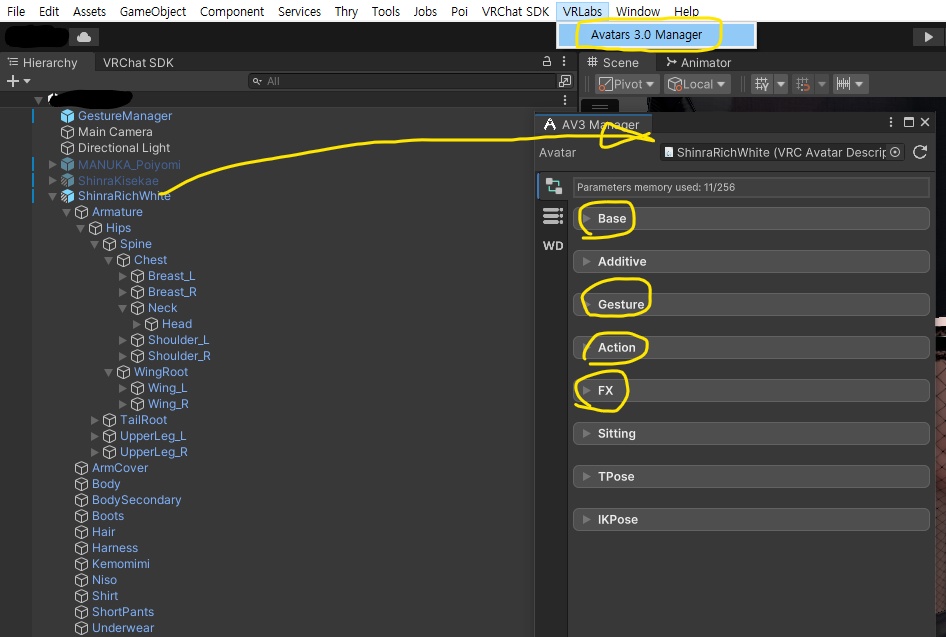The width and height of the screenshot is (946, 637).
Task: Open the search-by-type icon next to Hierarchy search
Action: (x=565, y=81)
